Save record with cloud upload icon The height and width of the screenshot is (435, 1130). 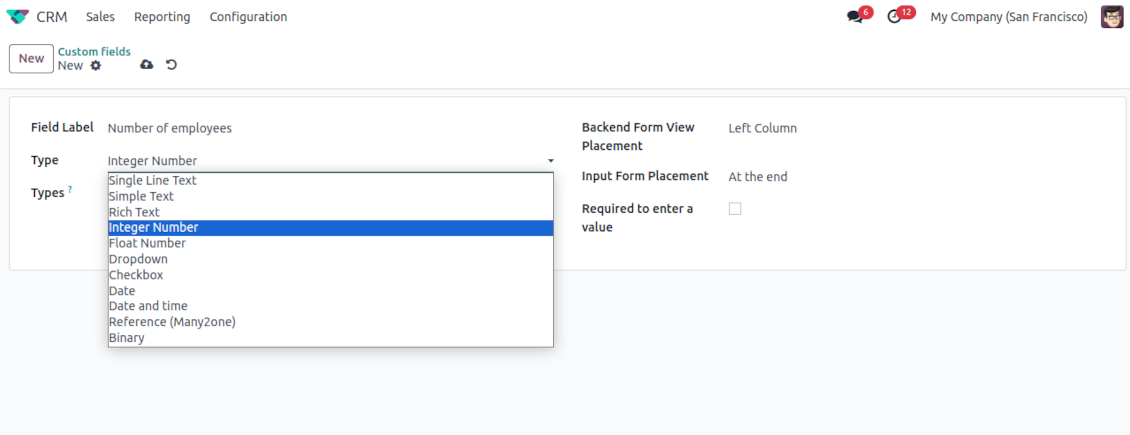pyautogui.click(x=147, y=65)
